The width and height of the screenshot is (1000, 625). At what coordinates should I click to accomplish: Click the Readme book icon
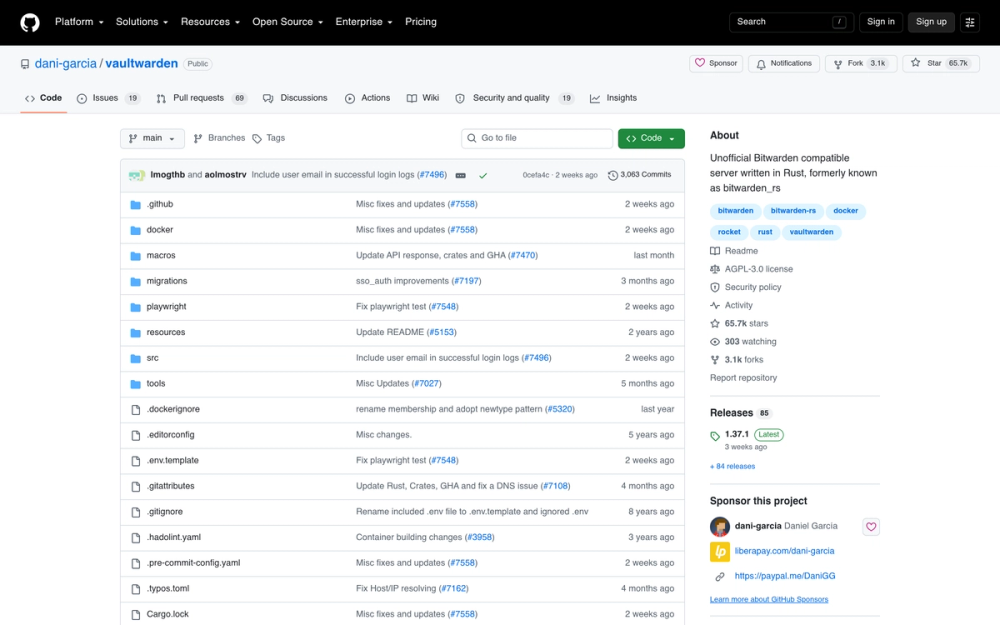click(x=715, y=251)
